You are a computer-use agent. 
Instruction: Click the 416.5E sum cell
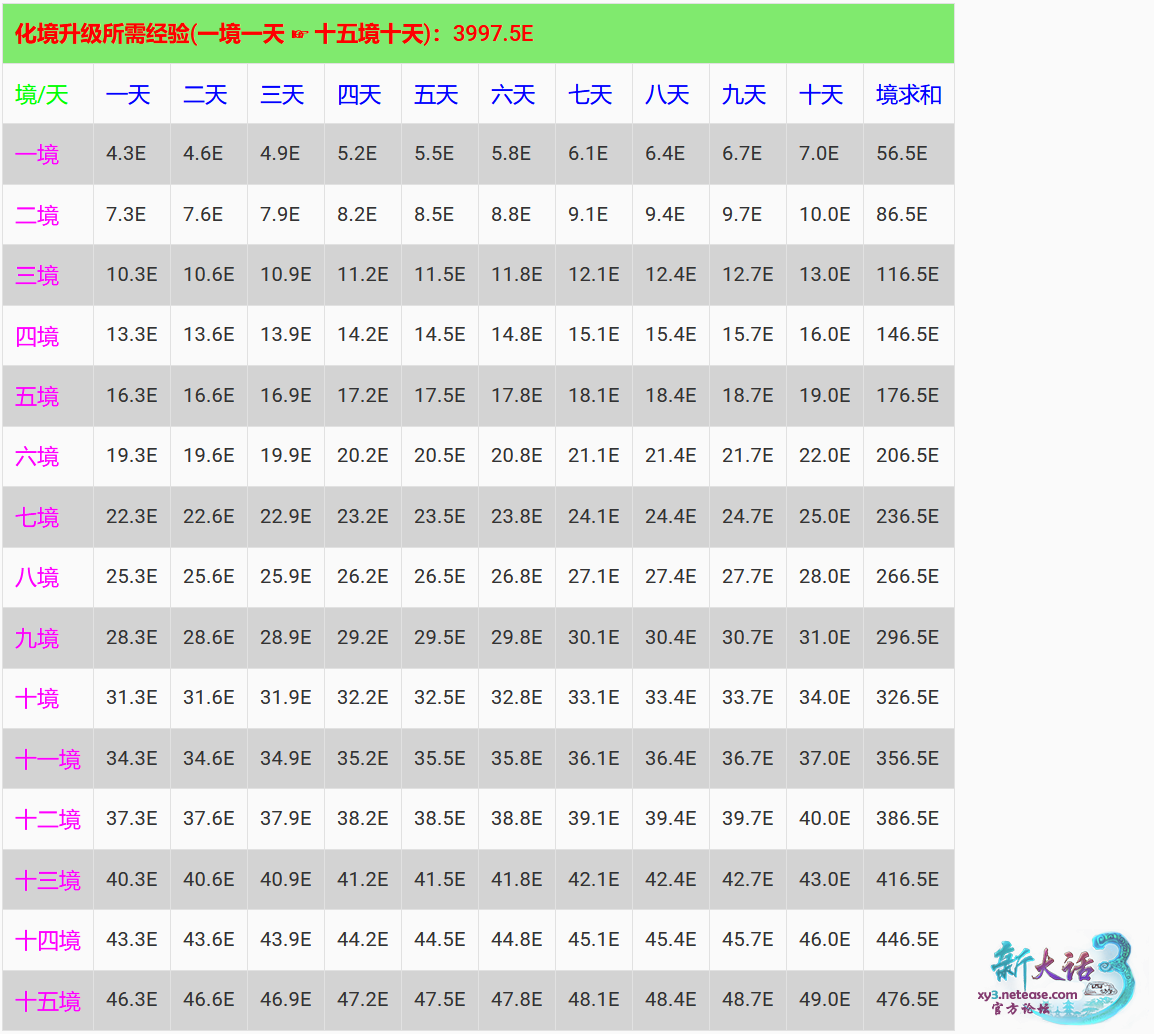click(908, 879)
